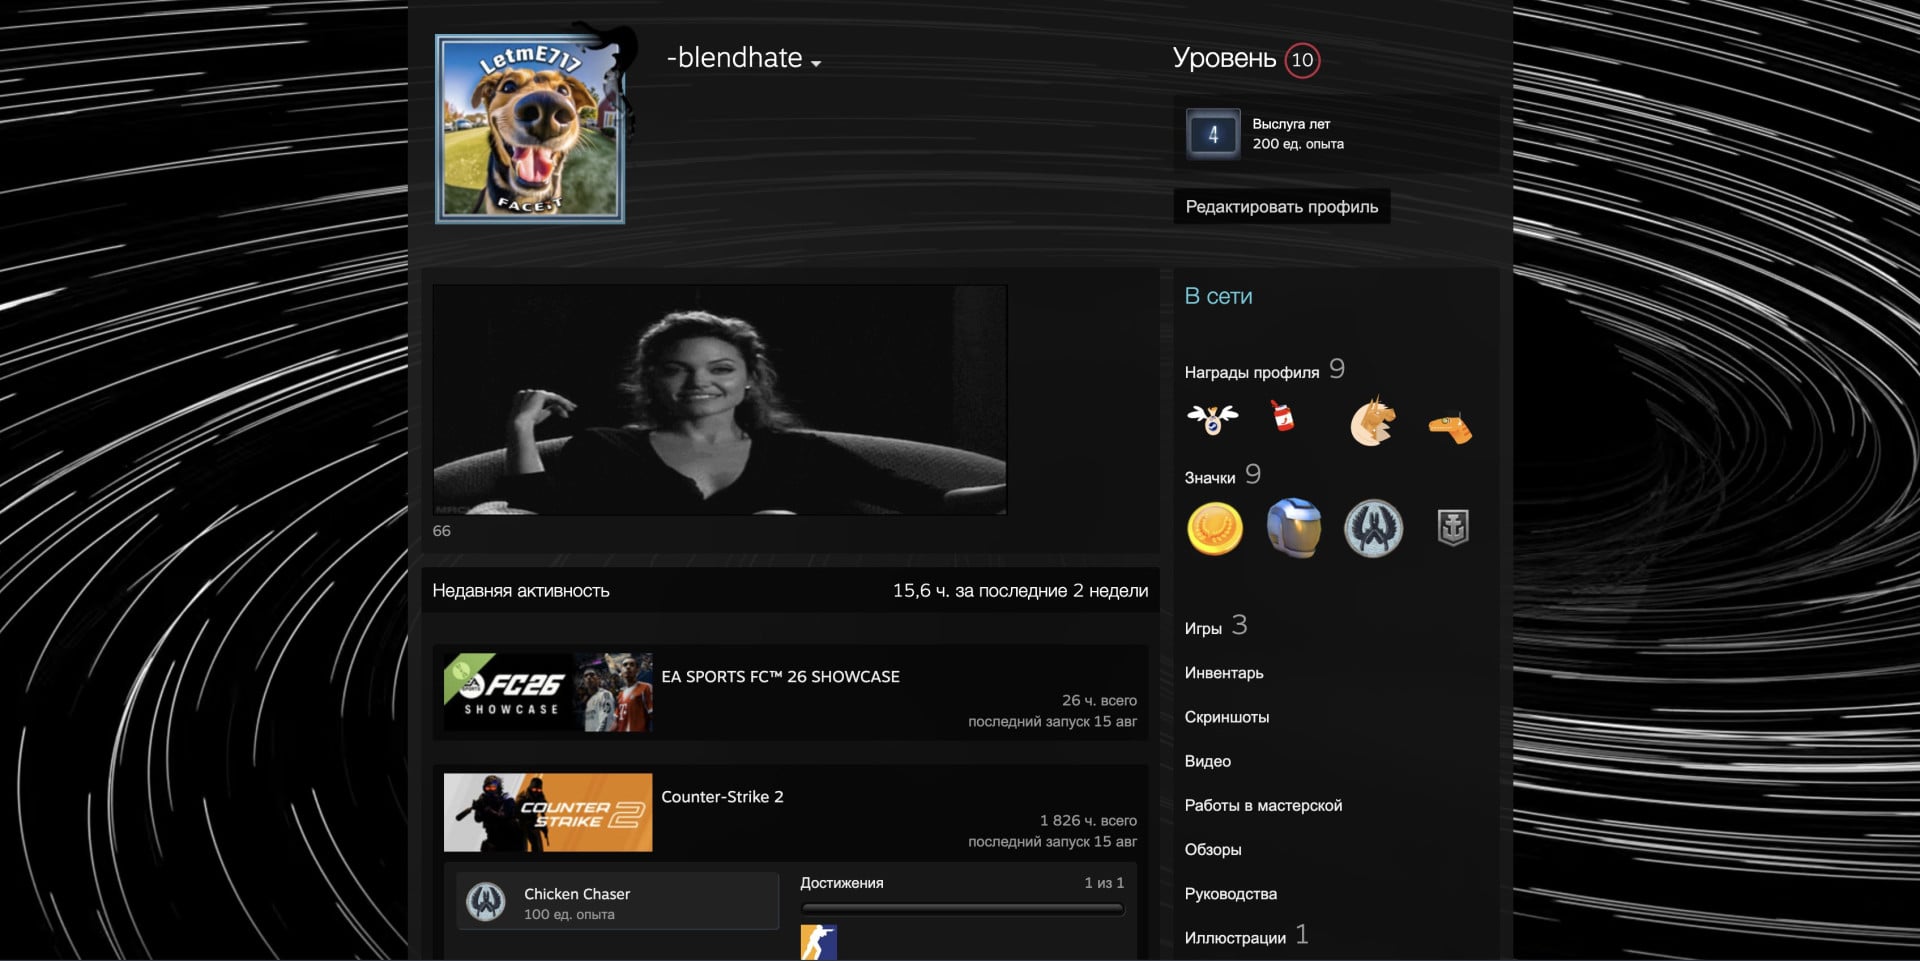This screenshot has width=1920, height=961.
Task: Click the Counter-Strike 2 game title
Action: pyautogui.click(x=722, y=797)
